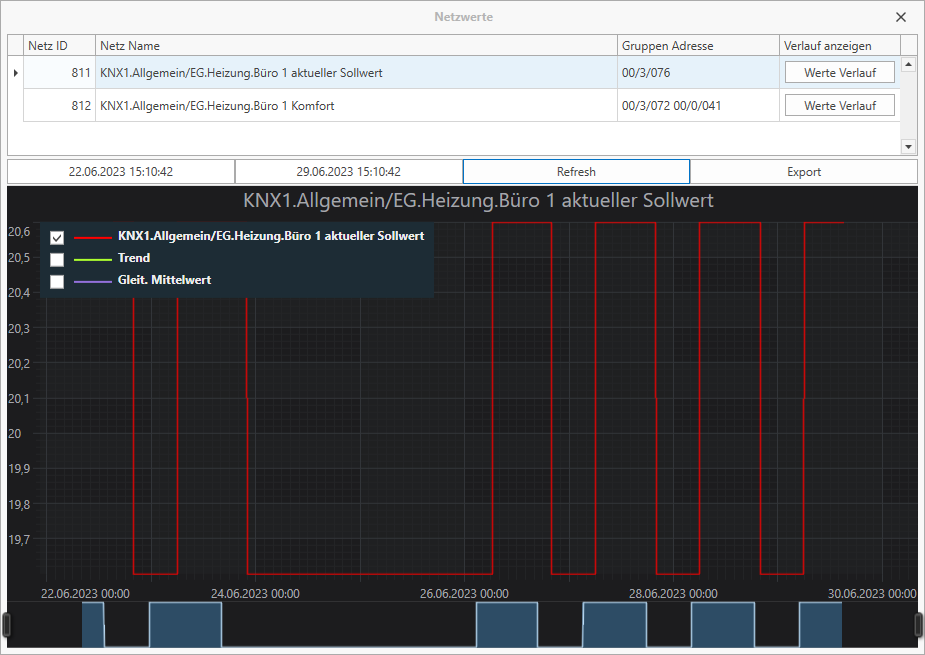Select the Büro 1 Komfort row
The height and width of the screenshot is (655, 925).
462,106
